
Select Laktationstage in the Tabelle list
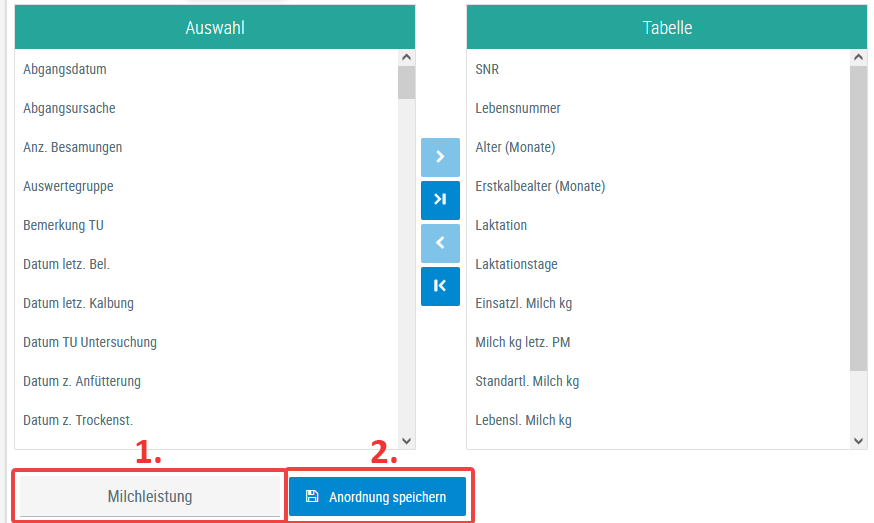coord(516,265)
